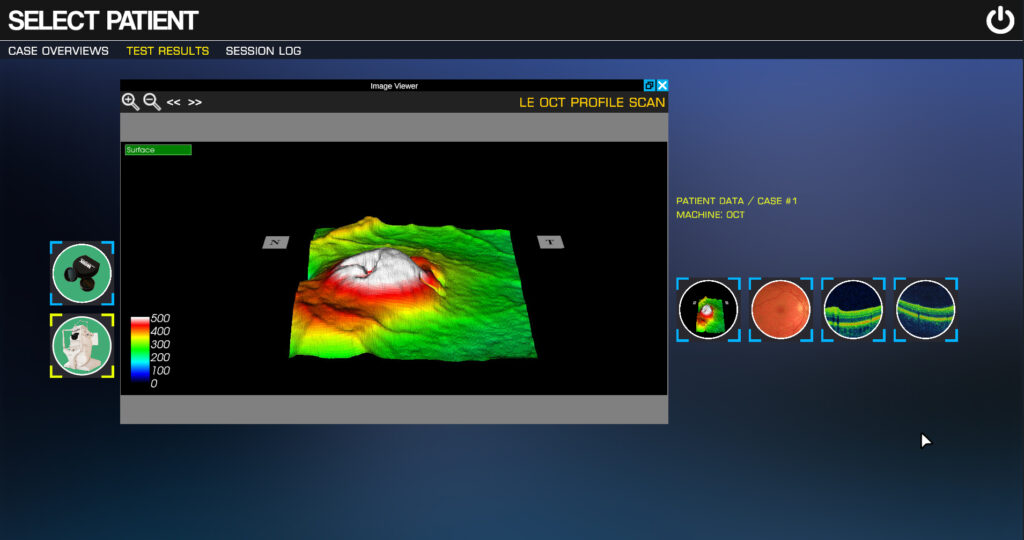
Task: Open the Session Log tab
Action: pos(263,51)
